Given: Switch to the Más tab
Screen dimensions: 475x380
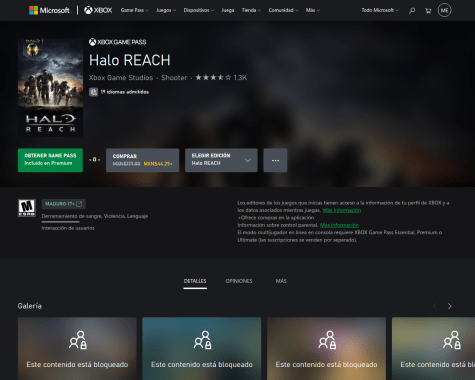Looking at the screenshot, I should pos(281,281).
